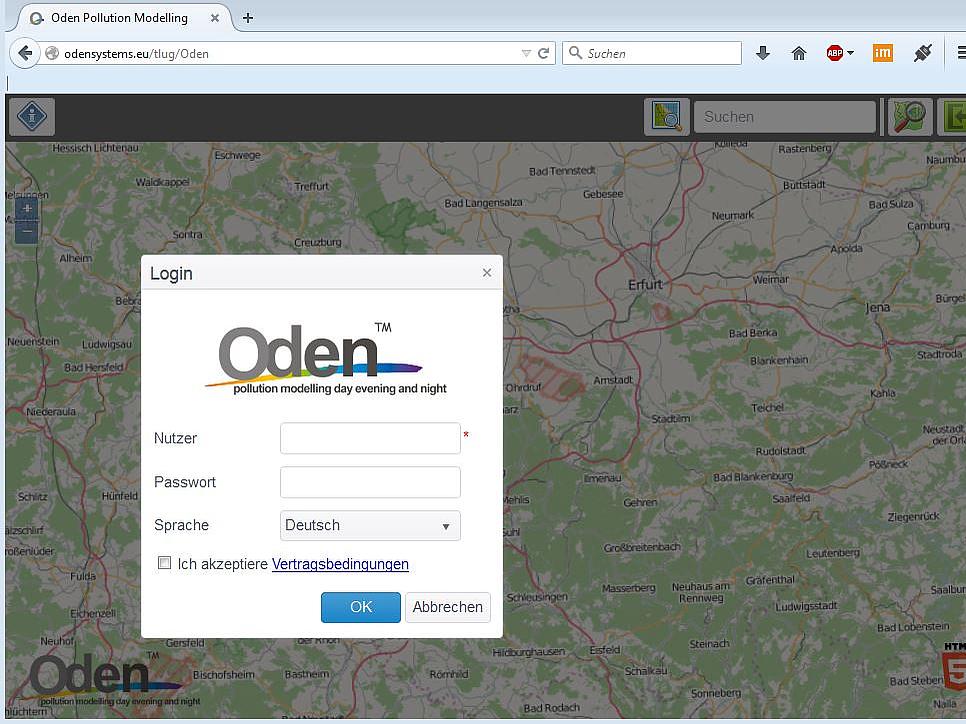Screen dimensions: 966x724
Task: Zoom out the map with the minus button
Action: (26, 232)
